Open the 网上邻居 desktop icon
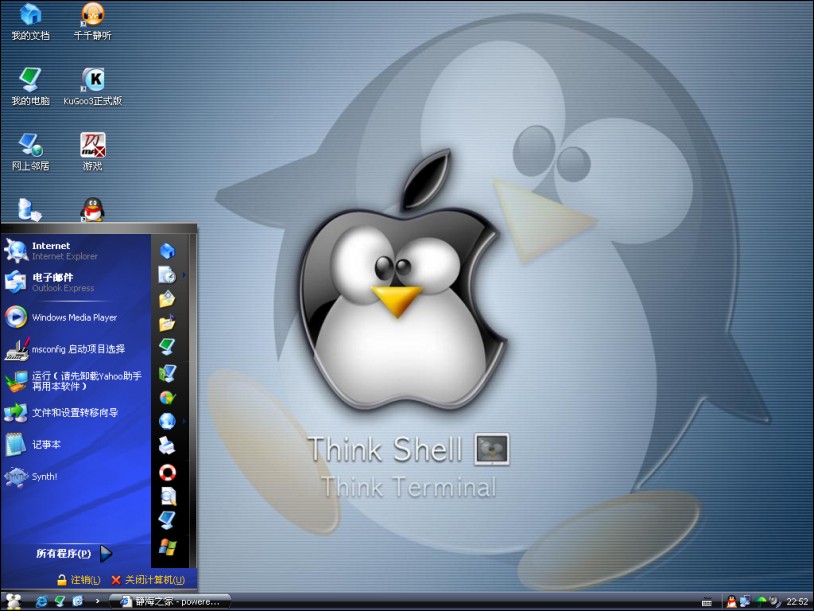This screenshot has height=611, width=814. pos(30,152)
